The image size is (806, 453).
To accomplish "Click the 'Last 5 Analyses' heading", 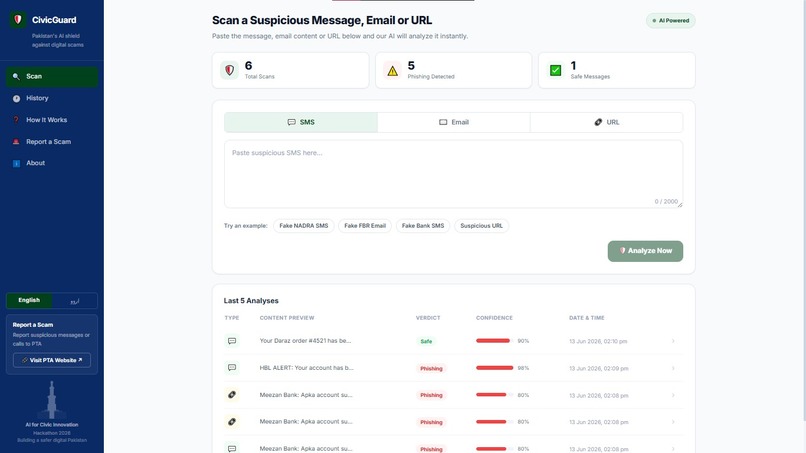I will pos(251,301).
